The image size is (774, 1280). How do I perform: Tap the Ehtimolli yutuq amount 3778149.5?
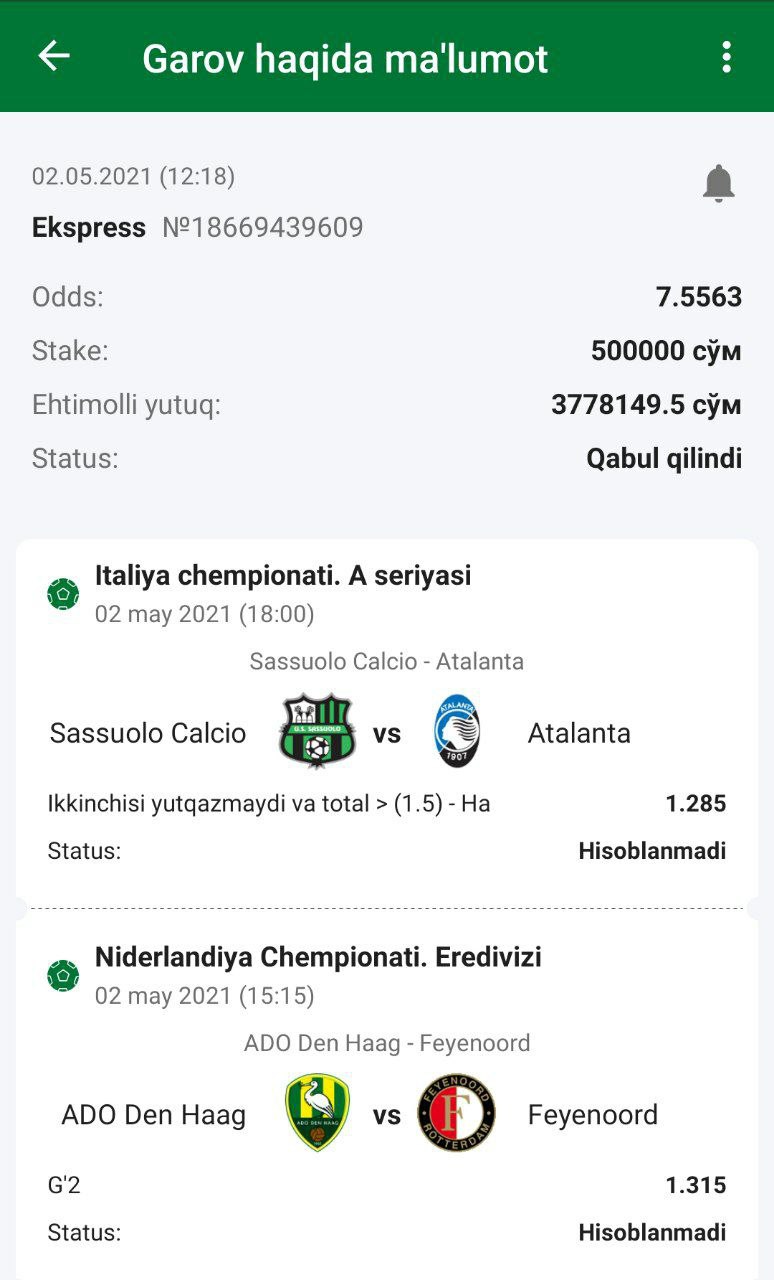click(646, 405)
